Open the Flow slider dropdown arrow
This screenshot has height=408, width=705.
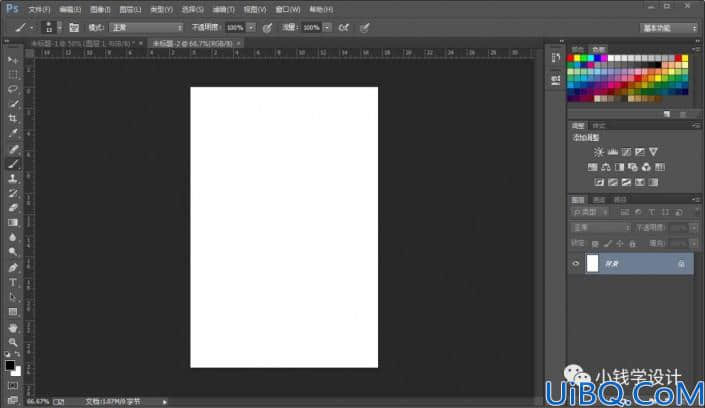pos(327,28)
